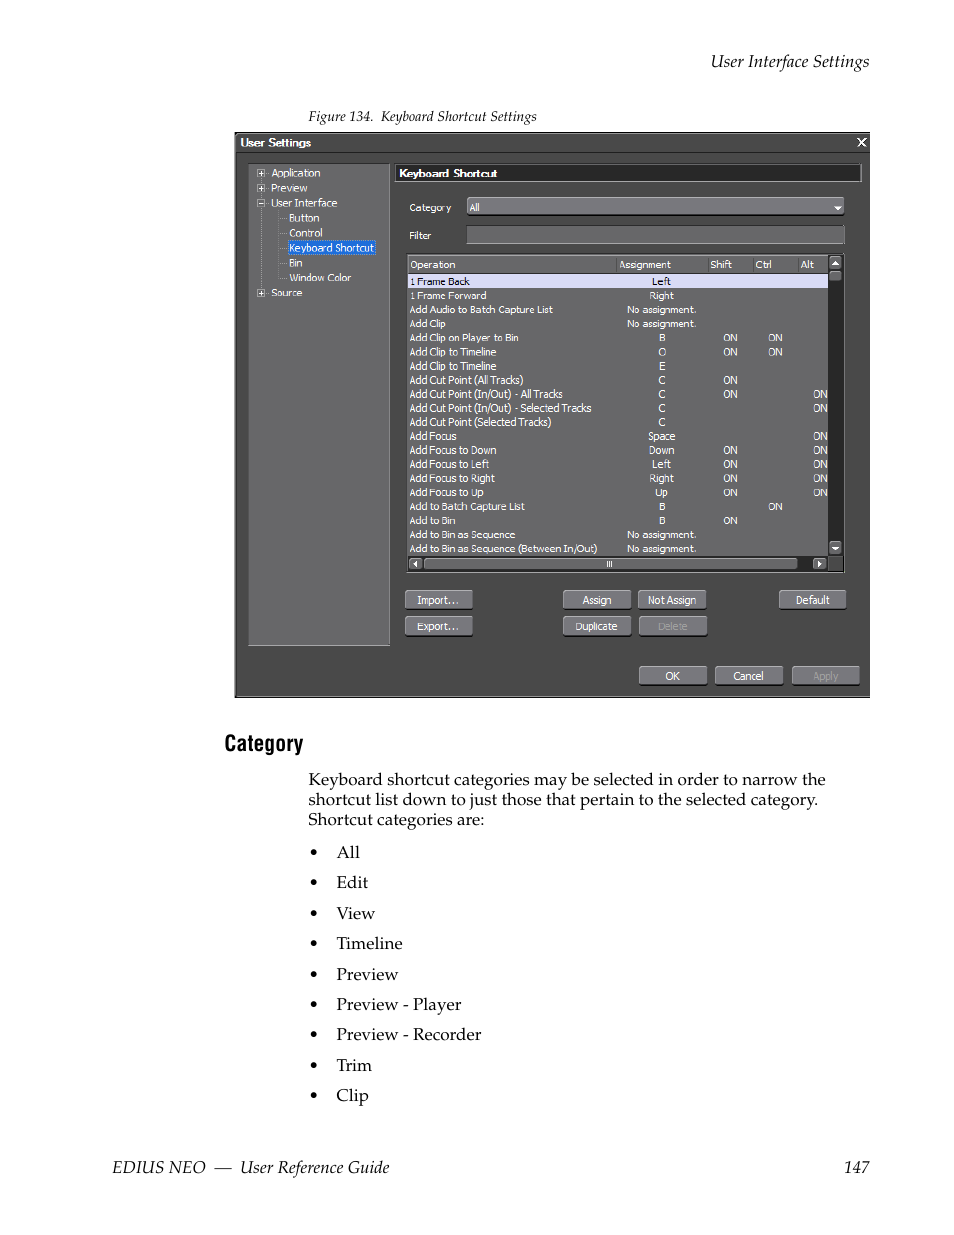This screenshot has width=954, height=1235.
Task: Click the Apply button
Action: 825,676
